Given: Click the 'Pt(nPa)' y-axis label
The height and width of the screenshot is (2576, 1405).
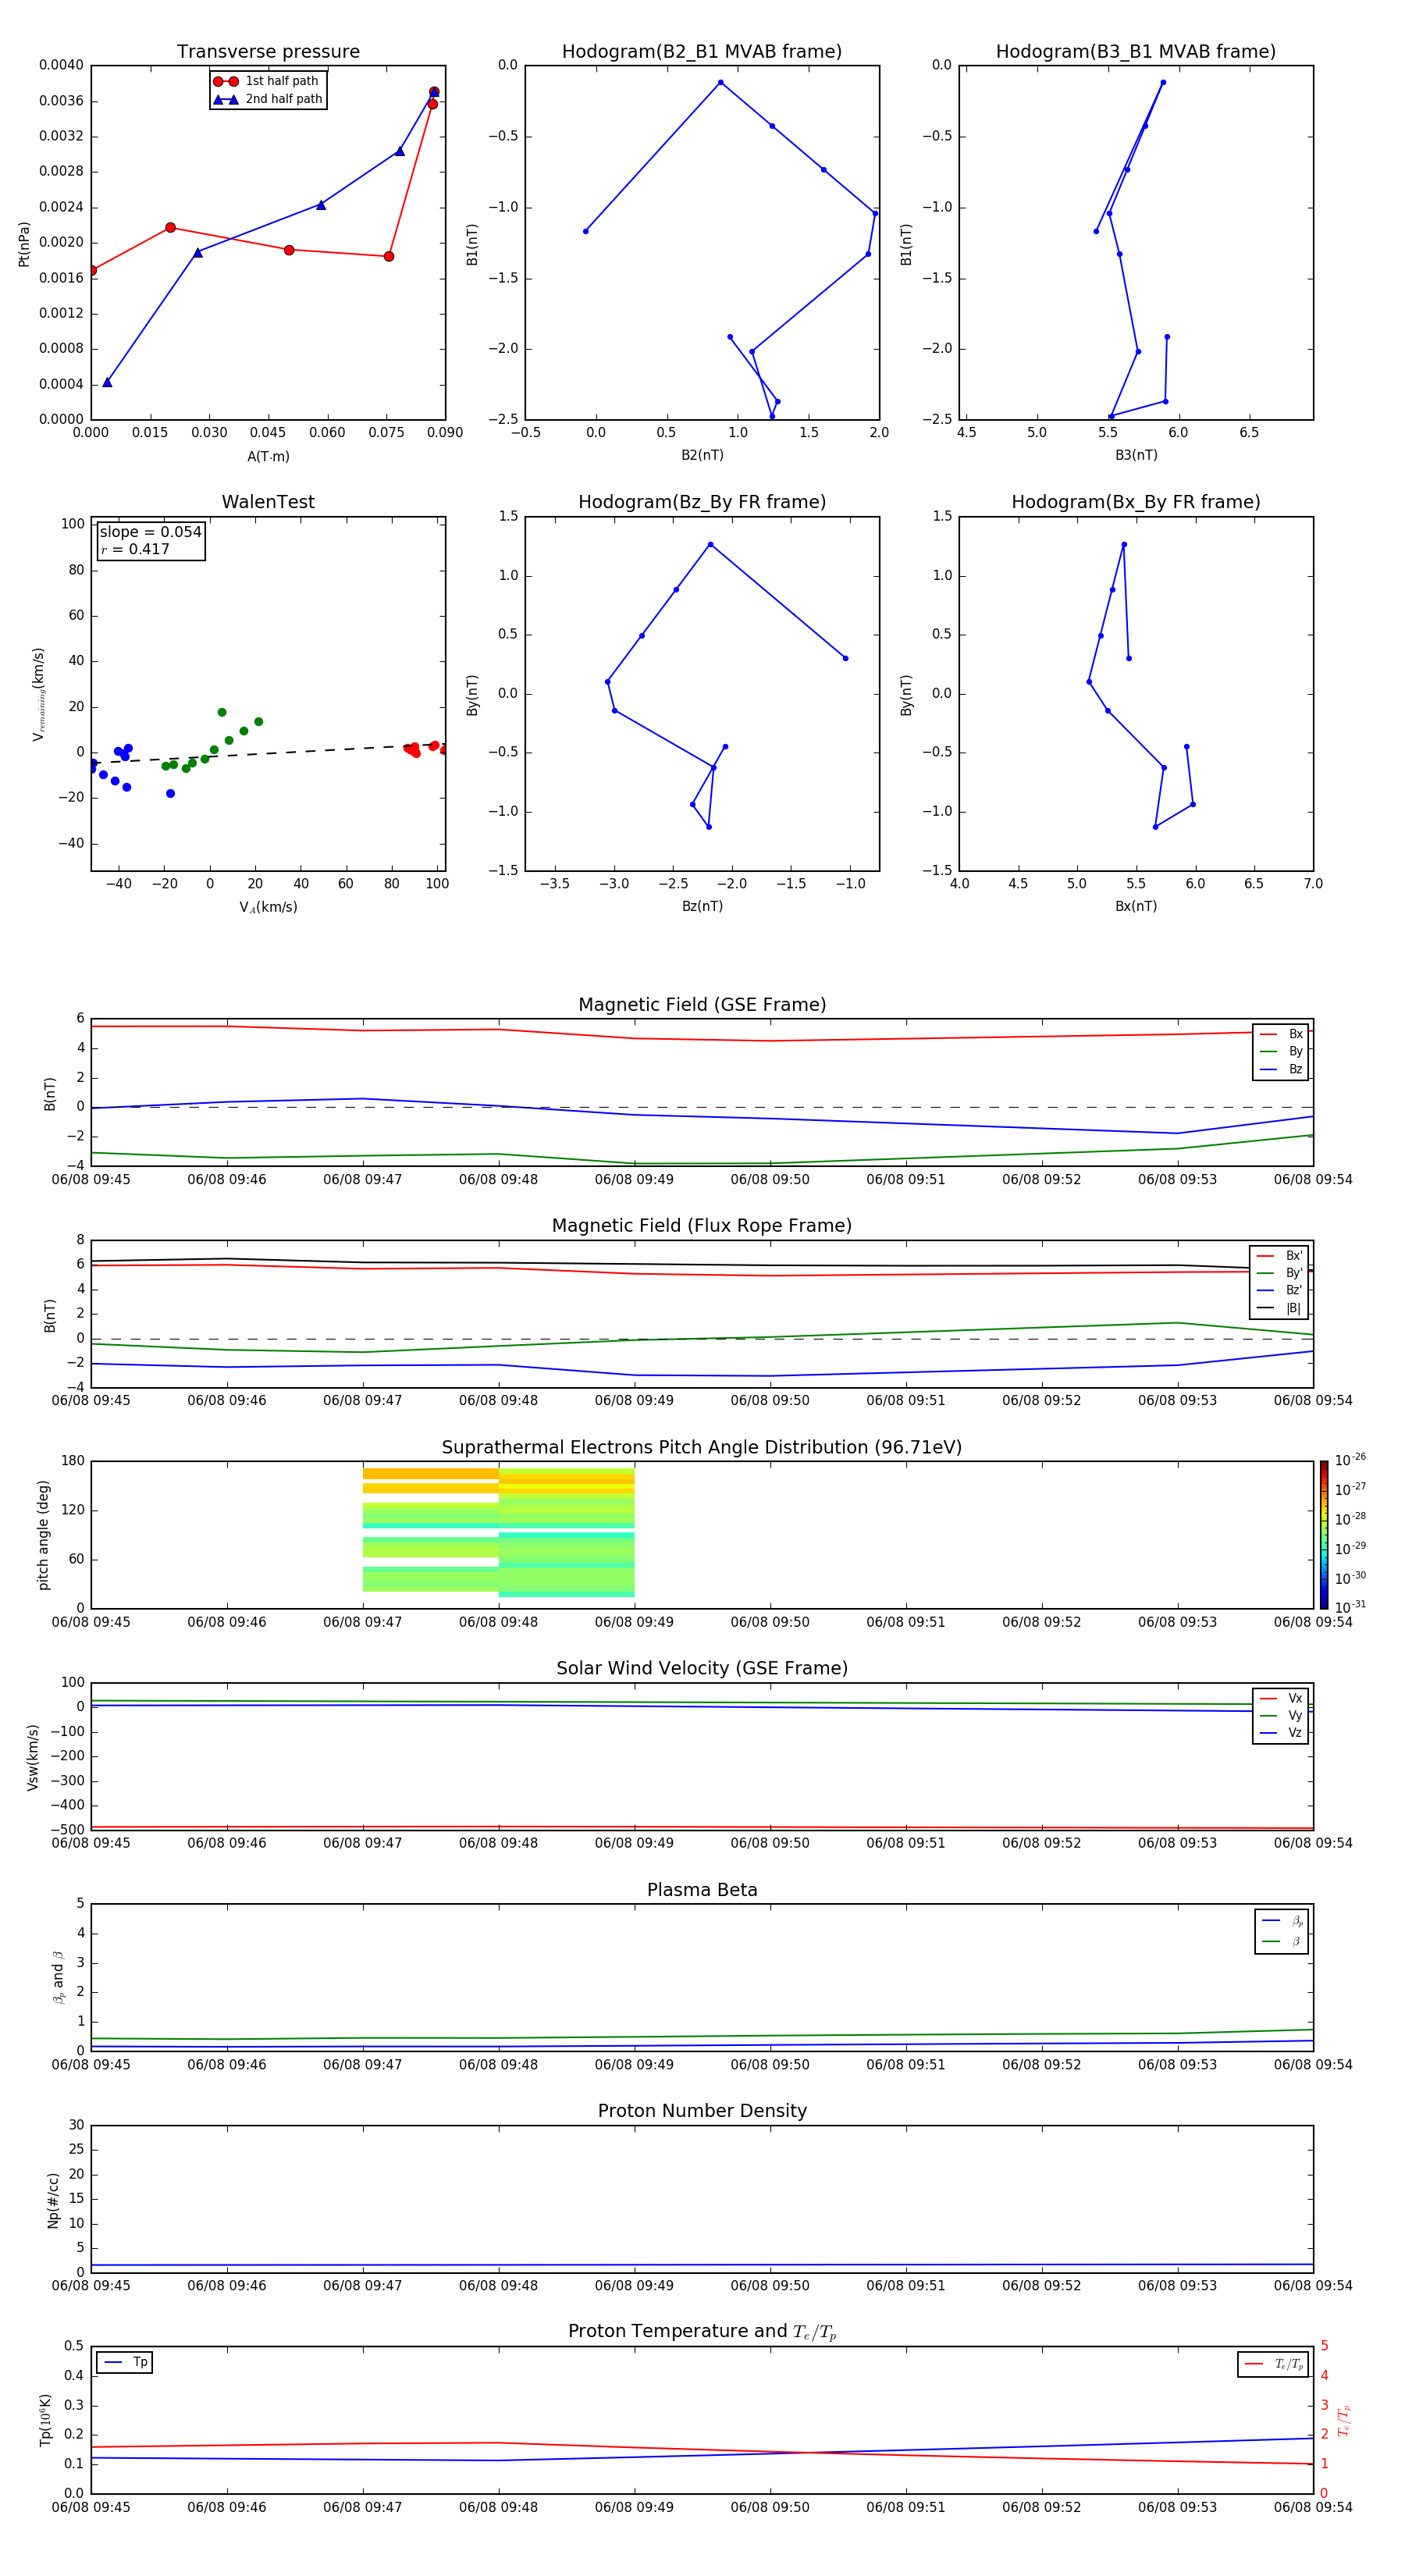Looking at the screenshot, I should click(24, 243).
